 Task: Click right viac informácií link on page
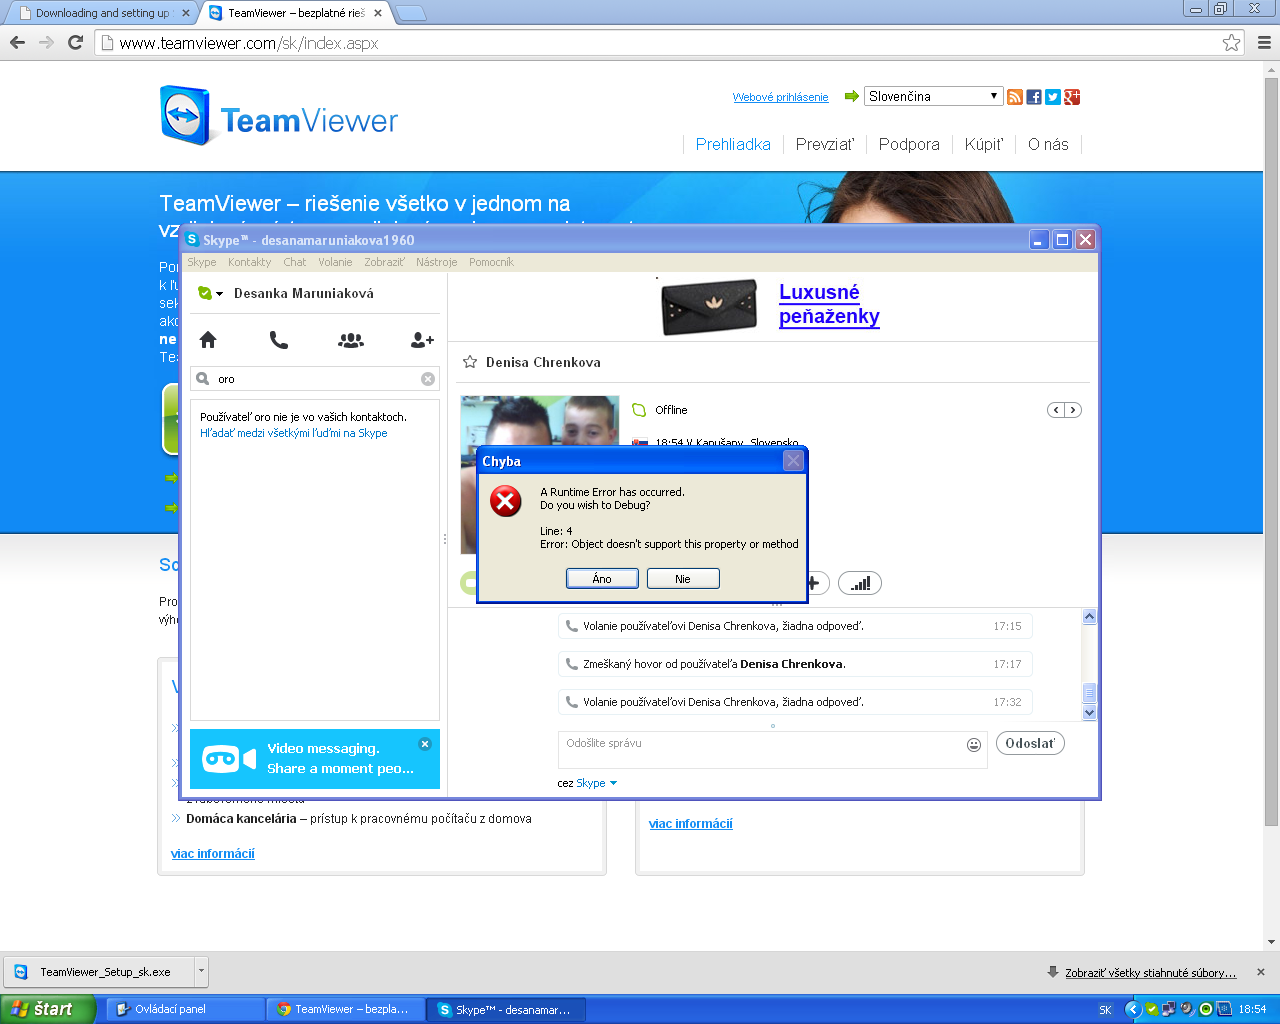[691, 824]
